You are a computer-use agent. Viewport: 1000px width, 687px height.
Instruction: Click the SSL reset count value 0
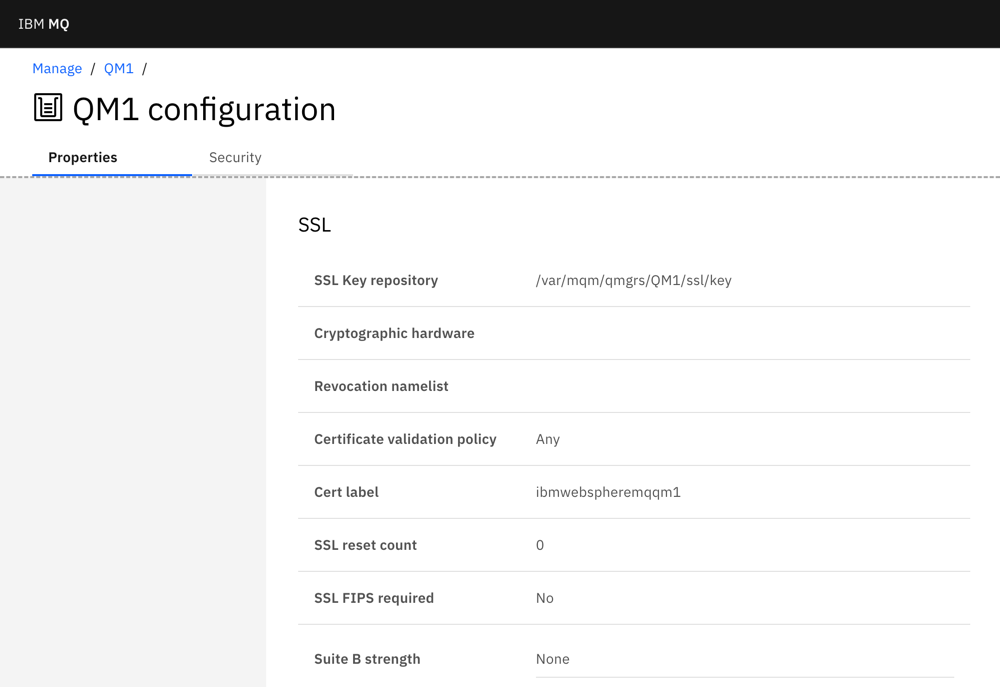tap(540, 545)
